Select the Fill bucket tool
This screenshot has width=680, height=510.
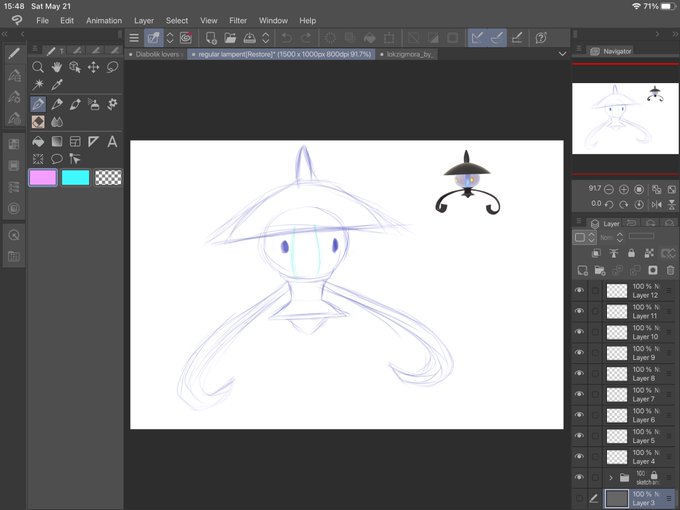(x=38, y=141)
